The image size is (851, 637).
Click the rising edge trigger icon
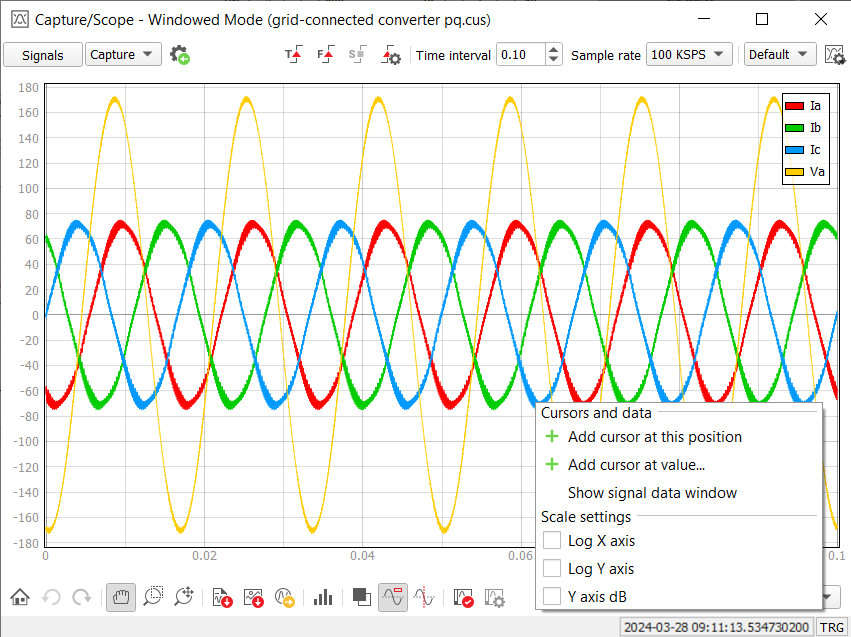pos(293,56)
